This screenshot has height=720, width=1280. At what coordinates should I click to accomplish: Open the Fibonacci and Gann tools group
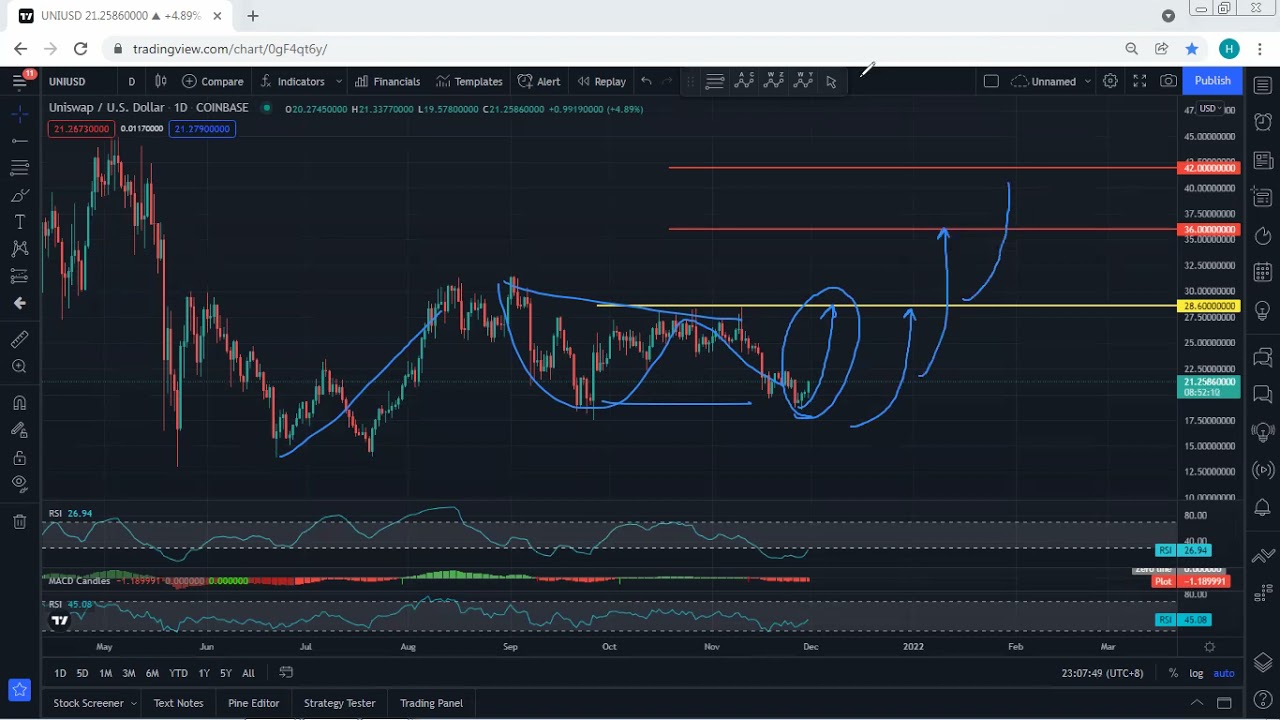pyautogui.click(x=19, y=168)
